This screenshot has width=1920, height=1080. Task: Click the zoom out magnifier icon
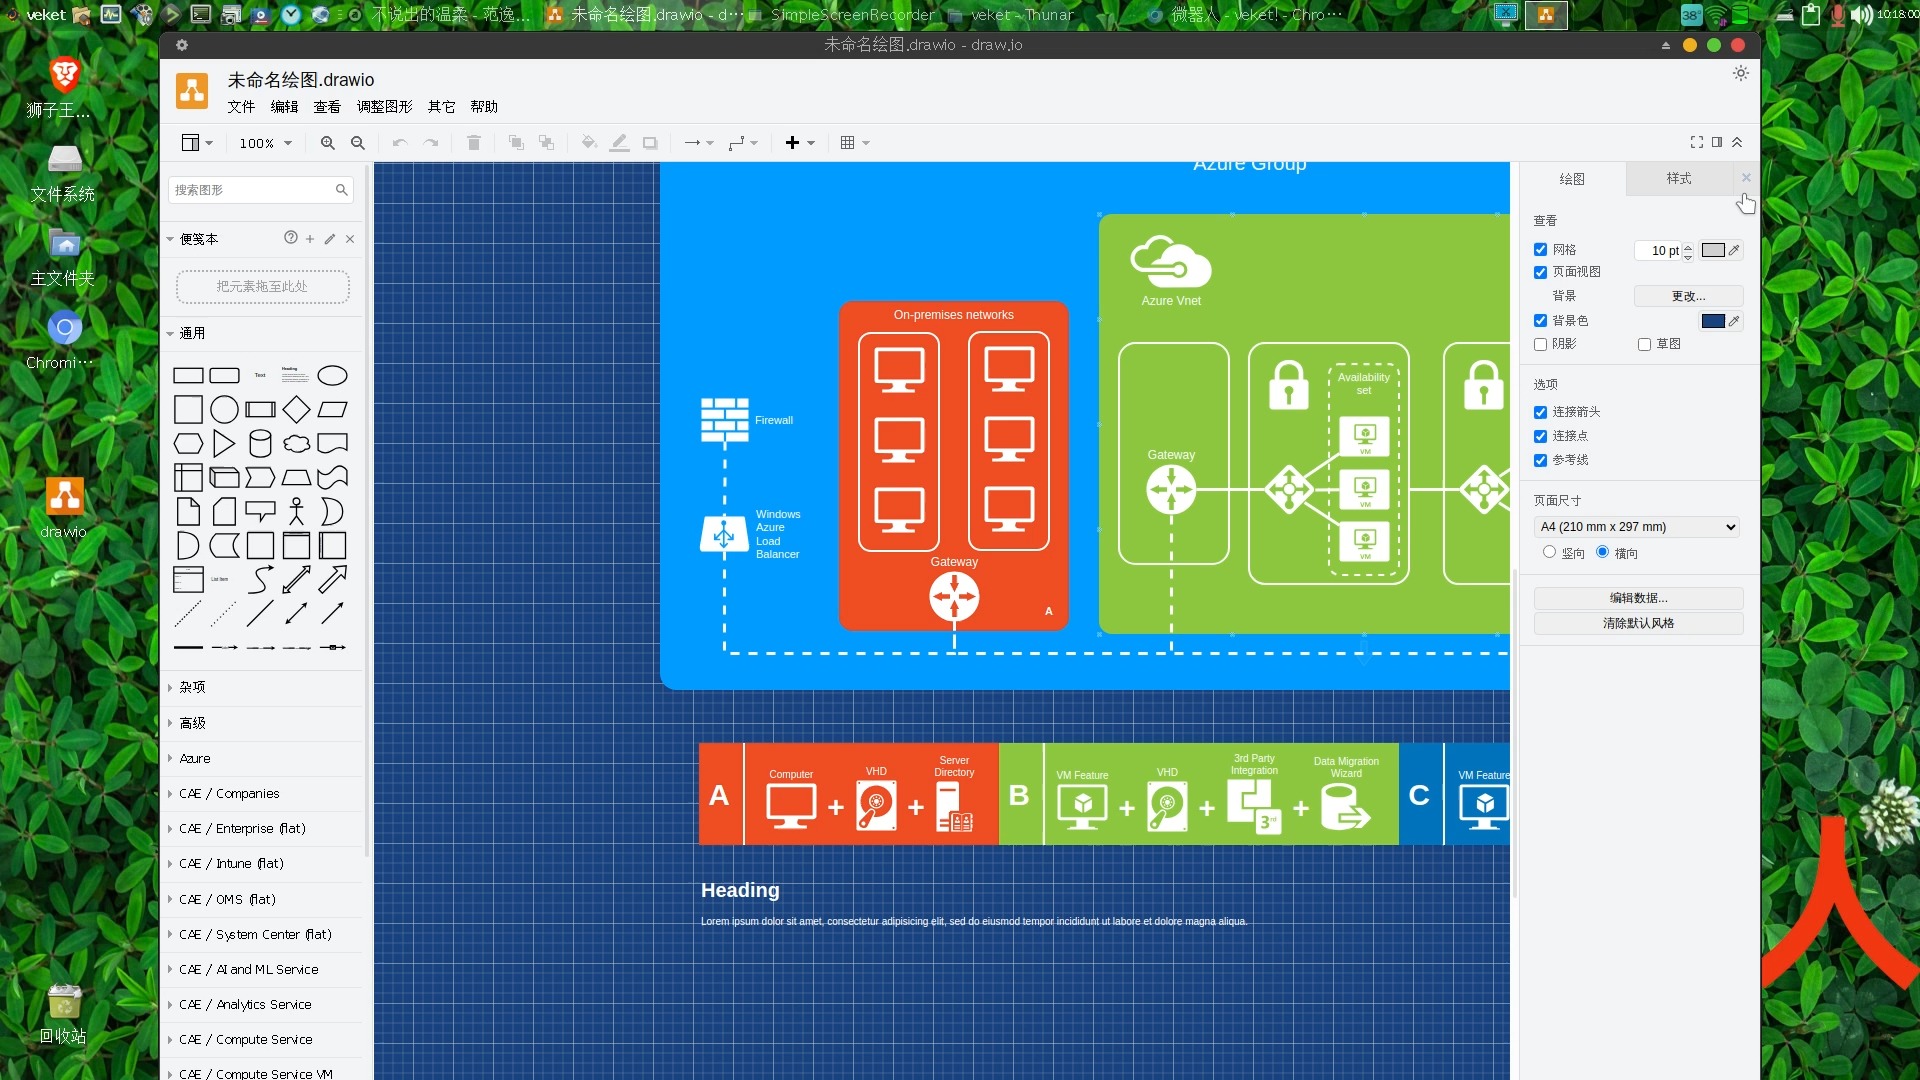pos(357,143)
